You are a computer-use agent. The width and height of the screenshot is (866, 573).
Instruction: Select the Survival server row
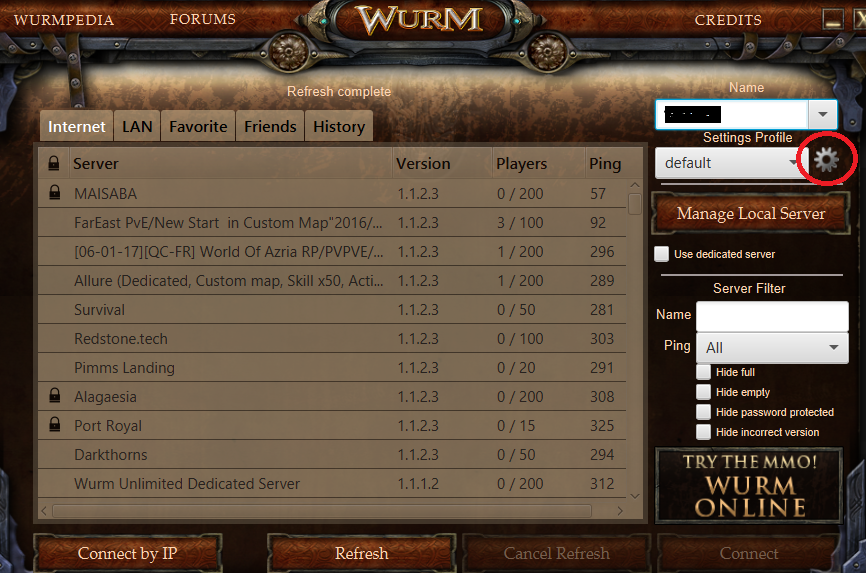(x=332, y=309)
